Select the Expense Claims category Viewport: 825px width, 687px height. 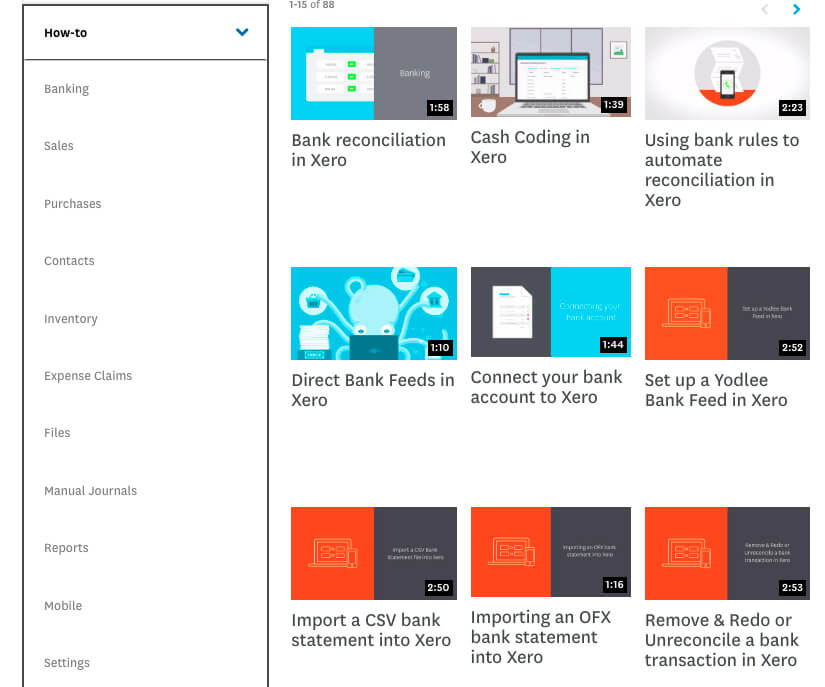pyautogui.click(x=88, y=376)
